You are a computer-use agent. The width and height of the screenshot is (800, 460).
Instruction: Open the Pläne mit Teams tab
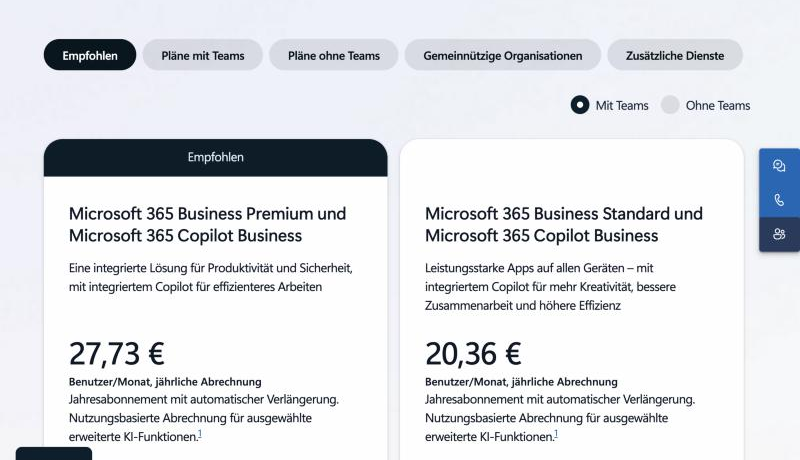[203, 55]
